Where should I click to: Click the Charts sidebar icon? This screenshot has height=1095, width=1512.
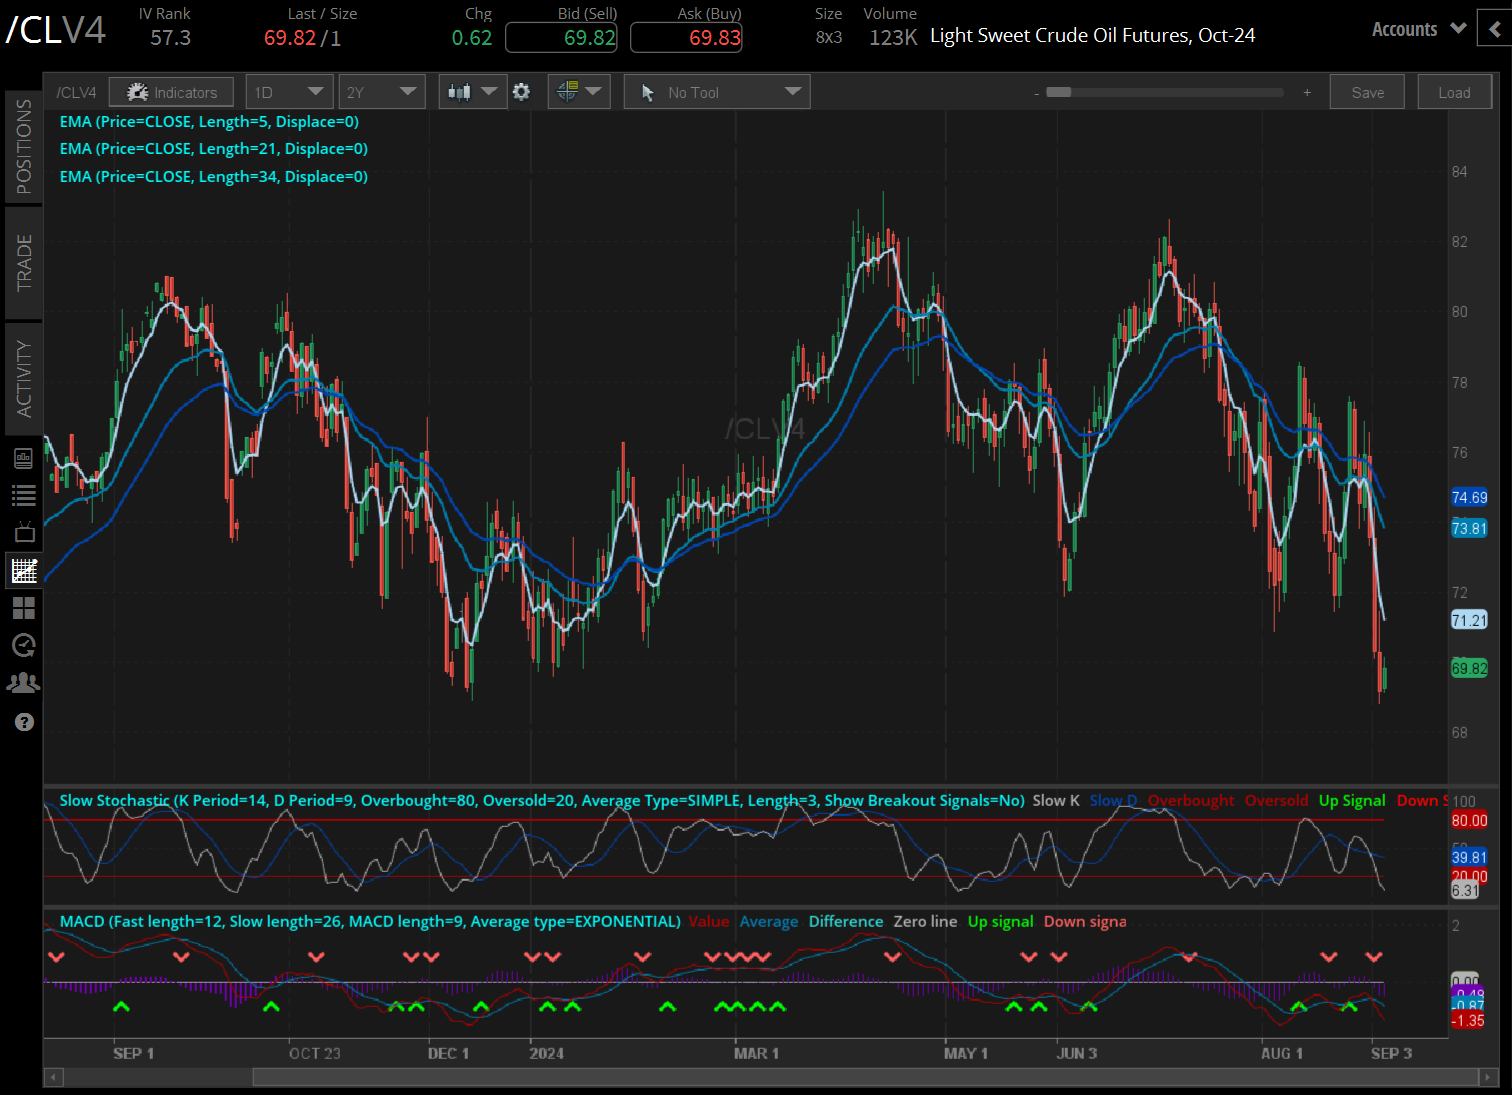point(24,570)
